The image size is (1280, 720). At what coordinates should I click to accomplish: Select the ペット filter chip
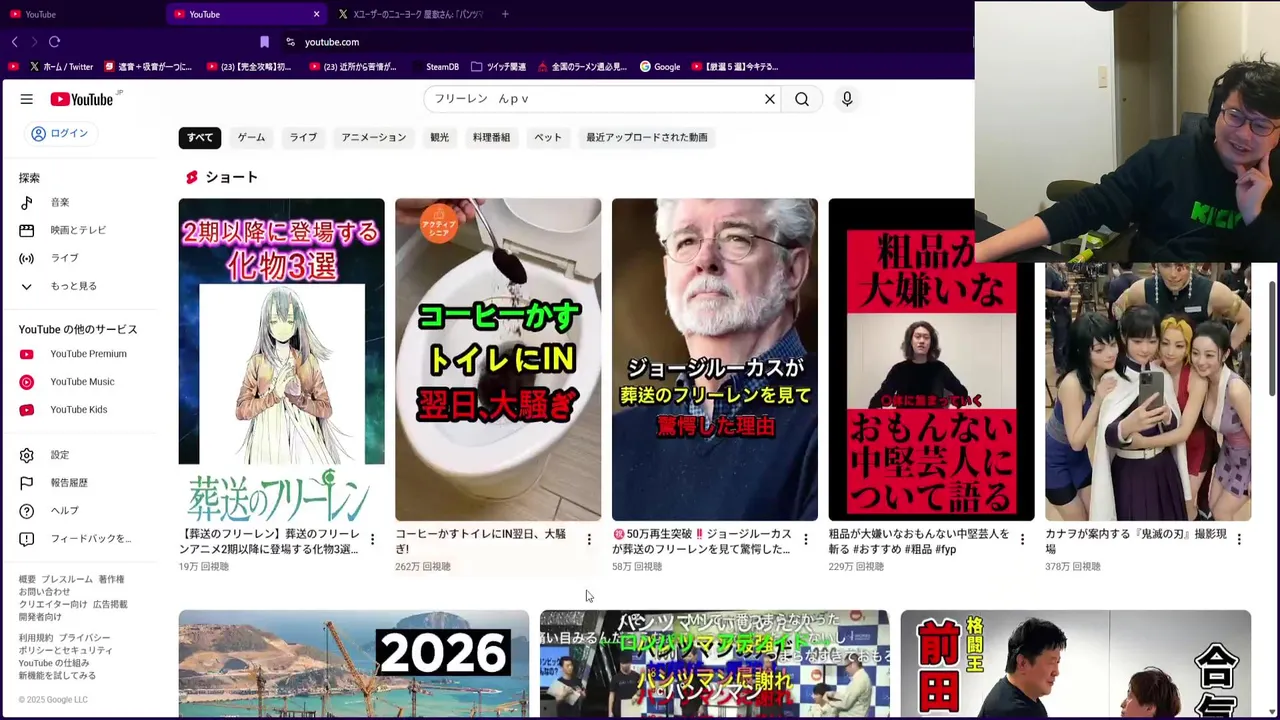(548, 137)
